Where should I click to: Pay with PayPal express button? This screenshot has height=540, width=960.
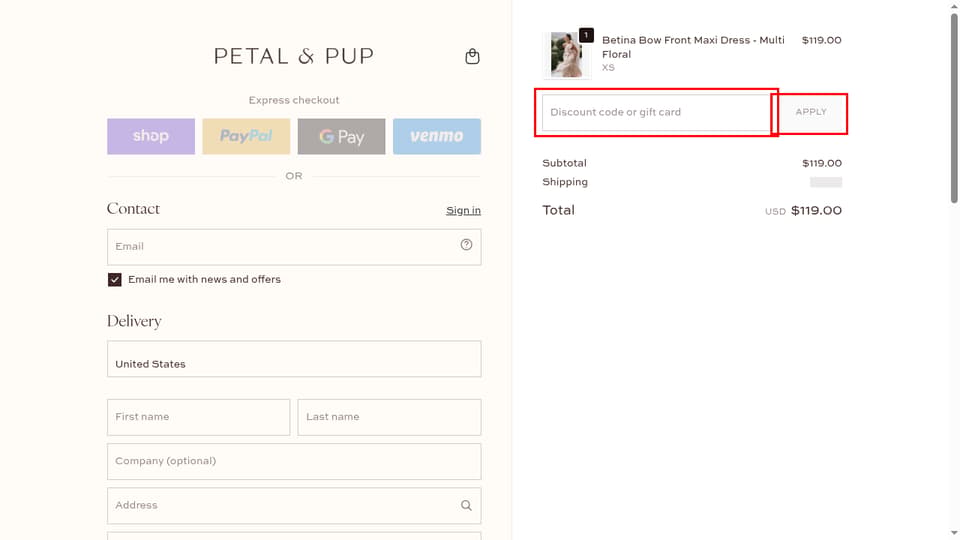click(246, 137)
